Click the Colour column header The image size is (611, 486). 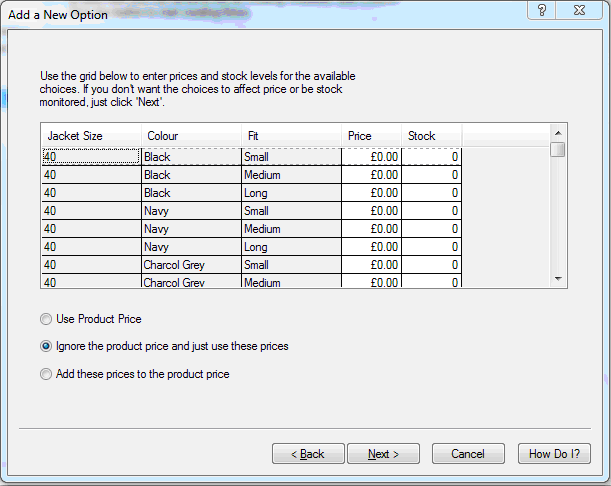[190, 135]
